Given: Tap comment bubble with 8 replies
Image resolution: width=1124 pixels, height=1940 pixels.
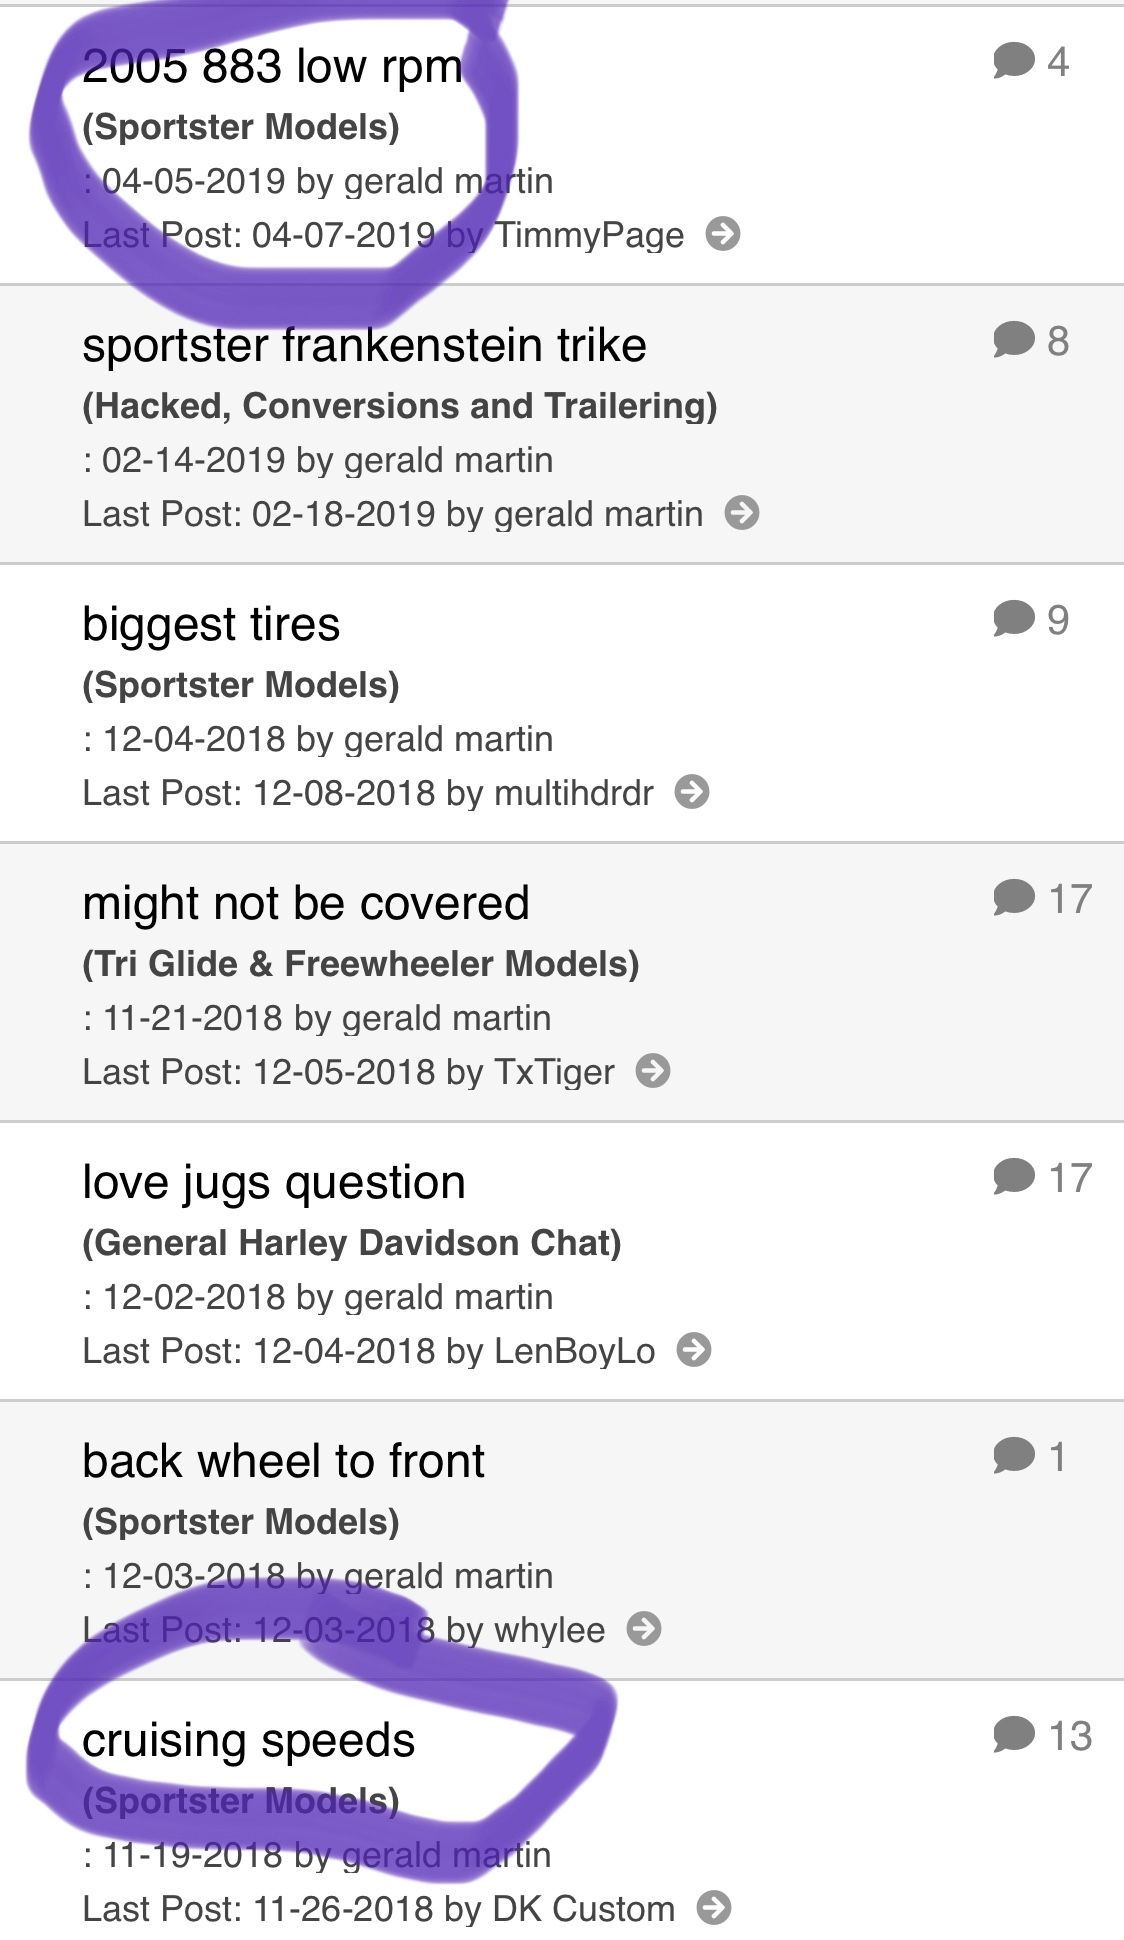Looking at the screenshot, I should pos(1013,340).
